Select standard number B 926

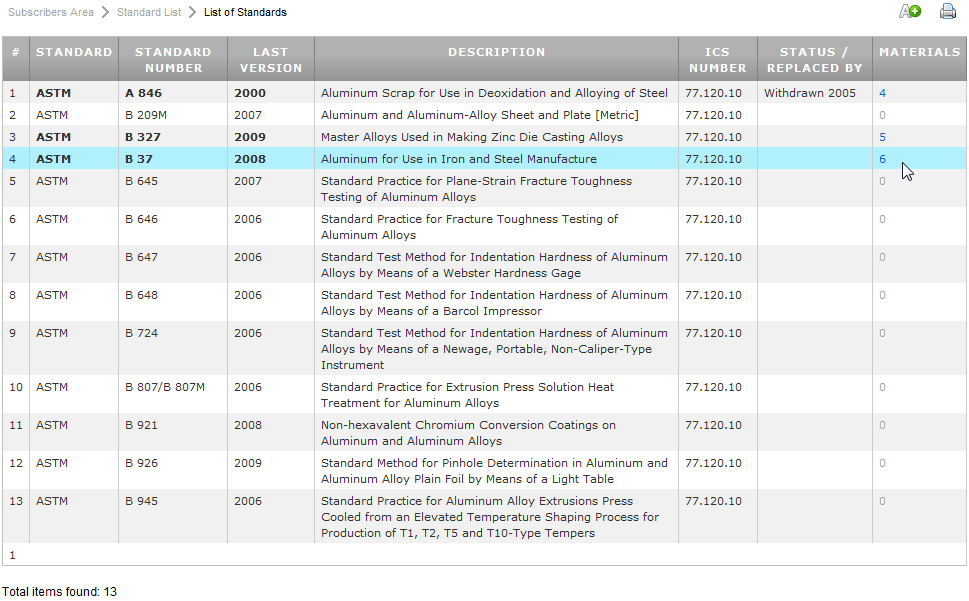[142, 463]
